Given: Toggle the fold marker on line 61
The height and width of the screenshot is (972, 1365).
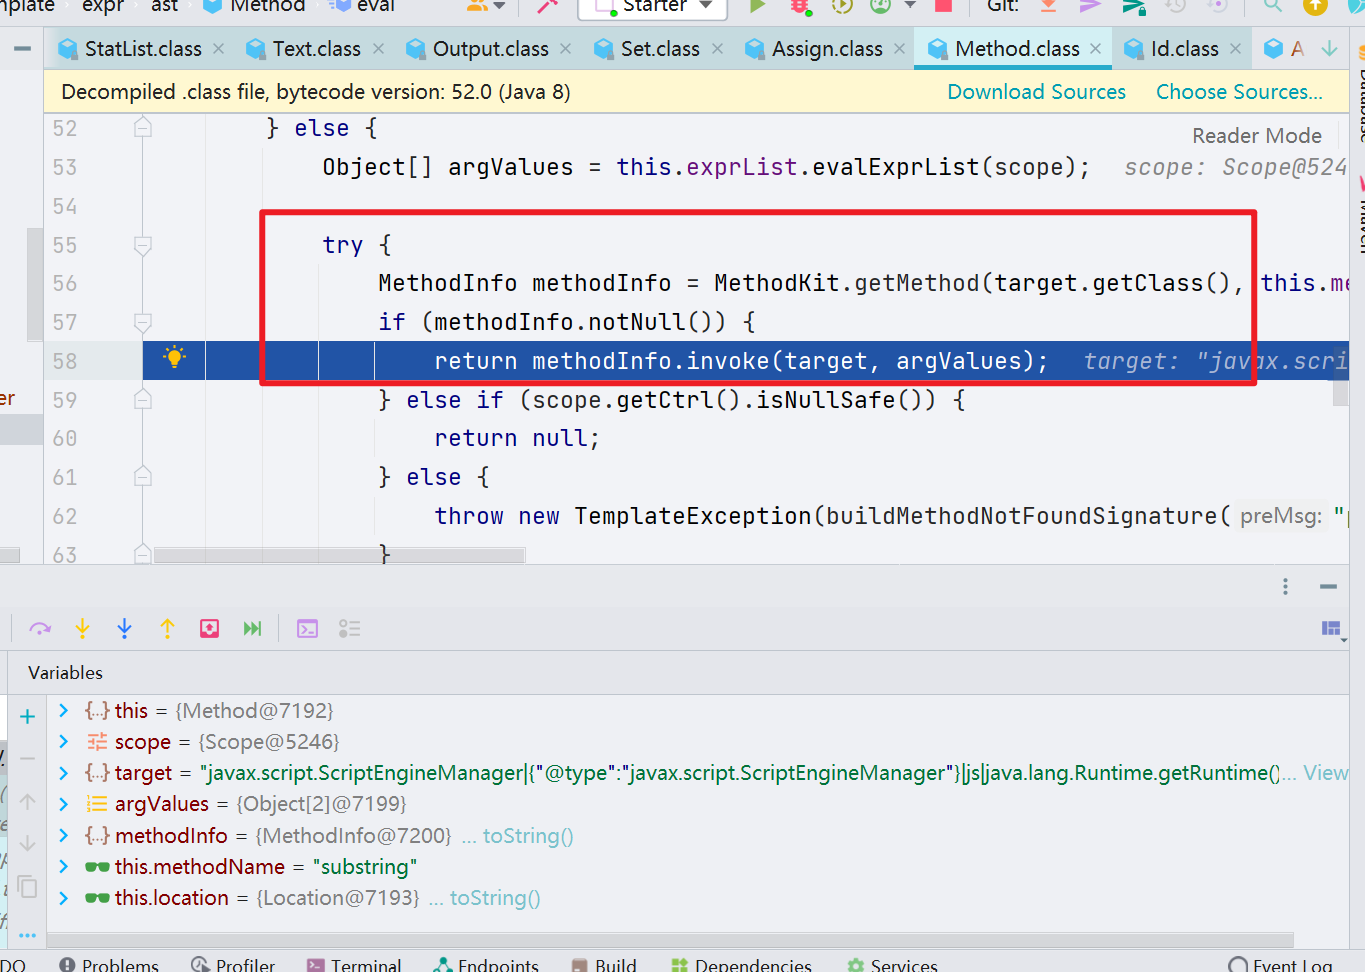Looking at the screenshot, I should [143, 477].
